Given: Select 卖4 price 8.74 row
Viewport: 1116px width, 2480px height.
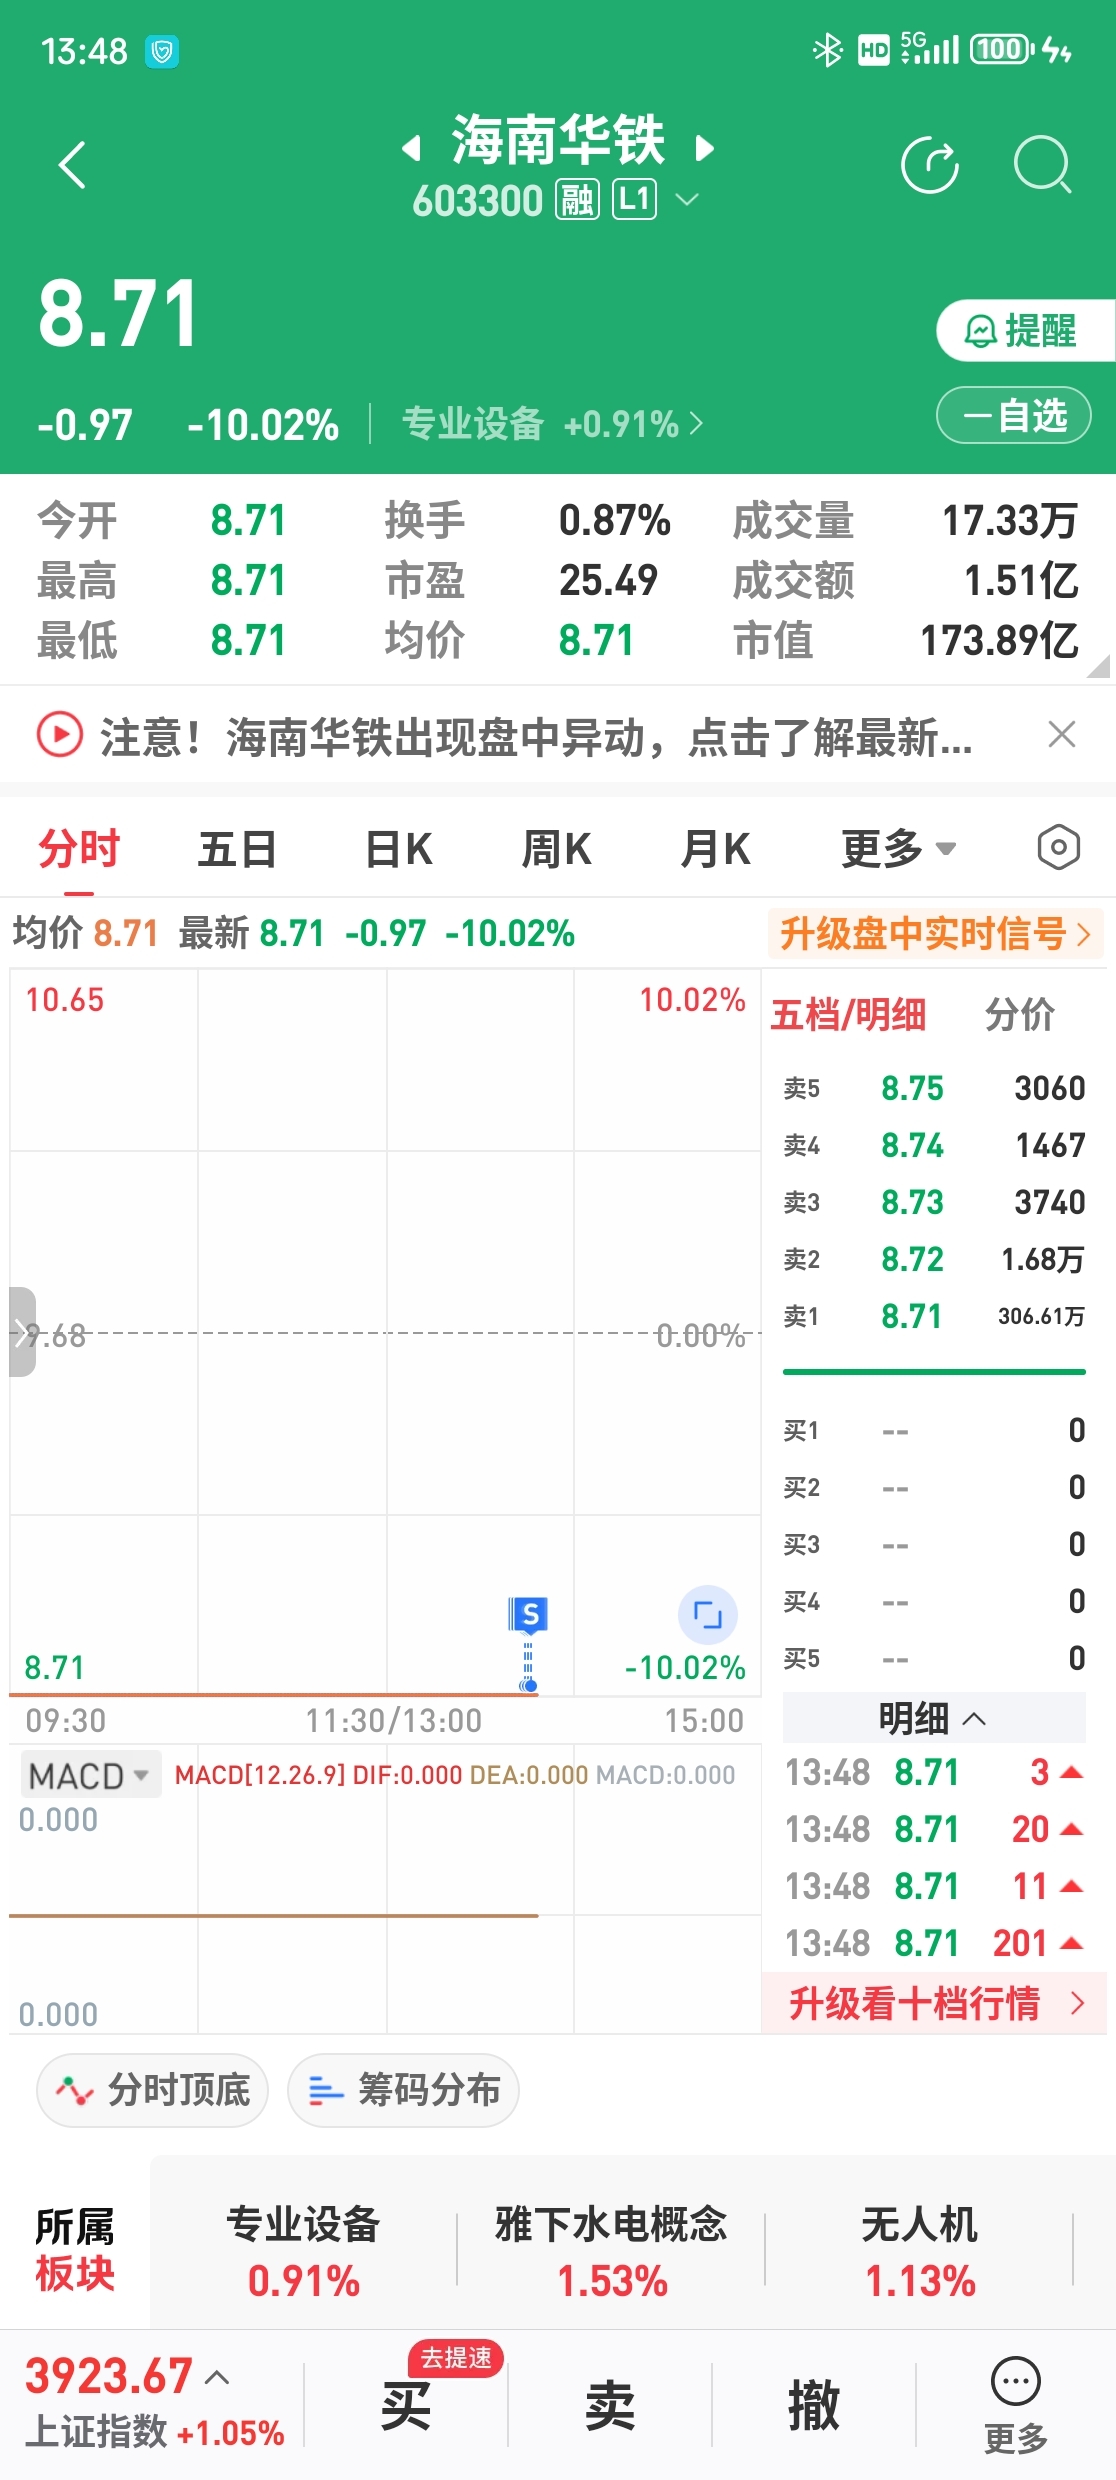Looking at the screenshot, I should 934,1145.
